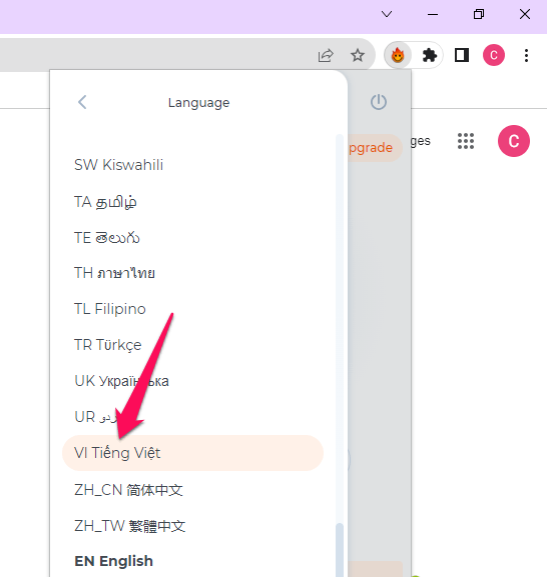548x579 pixels.
Task: Choose VI Tiếng Việt language
Action: point(193,453)
